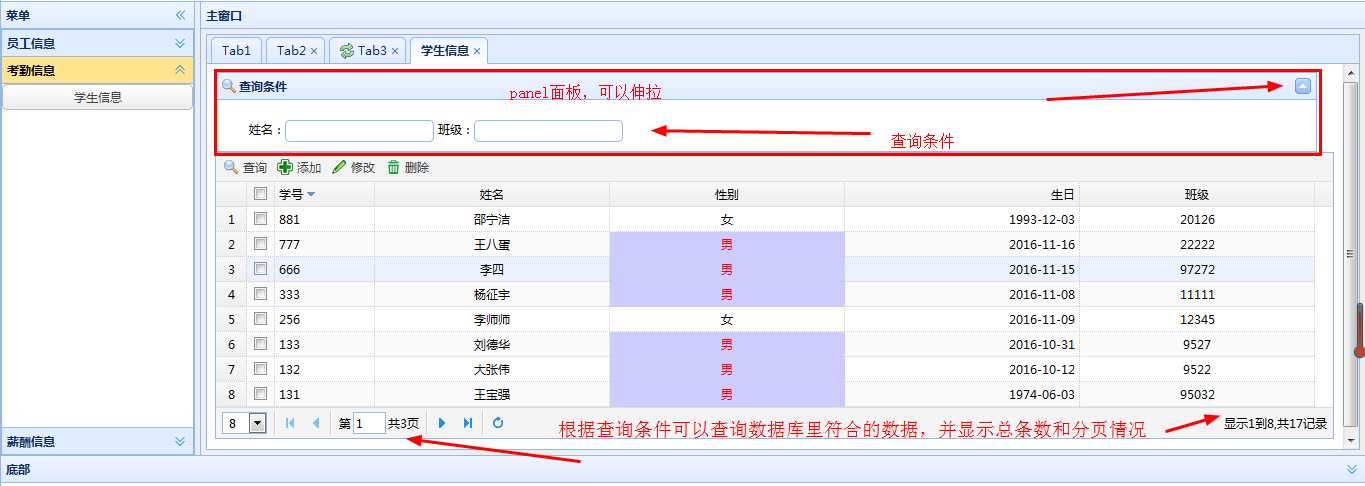The width and height of the screenshot is (1365, 486).
Task: Select the name cell 杨征宇
Action: [492, 294]
